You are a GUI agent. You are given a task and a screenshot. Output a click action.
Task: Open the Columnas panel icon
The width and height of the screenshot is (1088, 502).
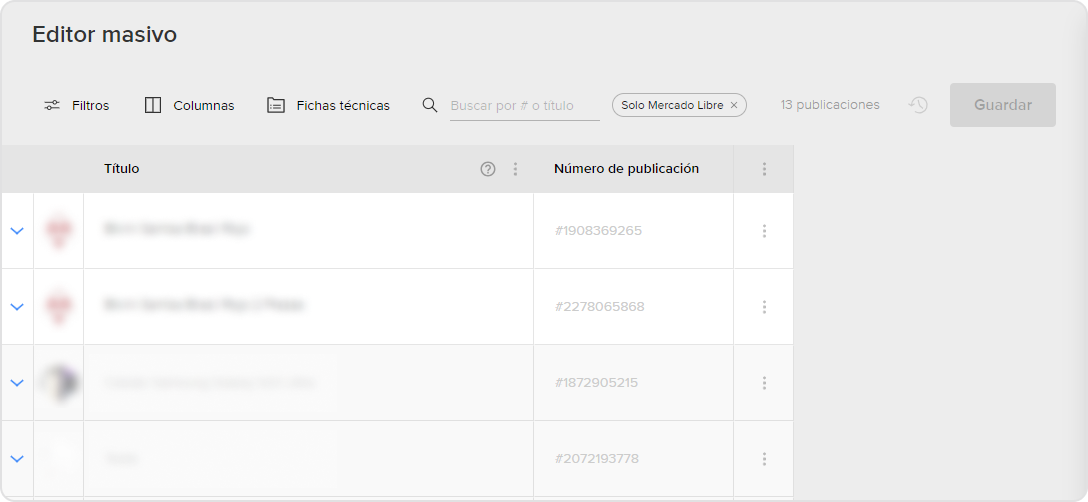pyautogui.click(x=153, y=106)
